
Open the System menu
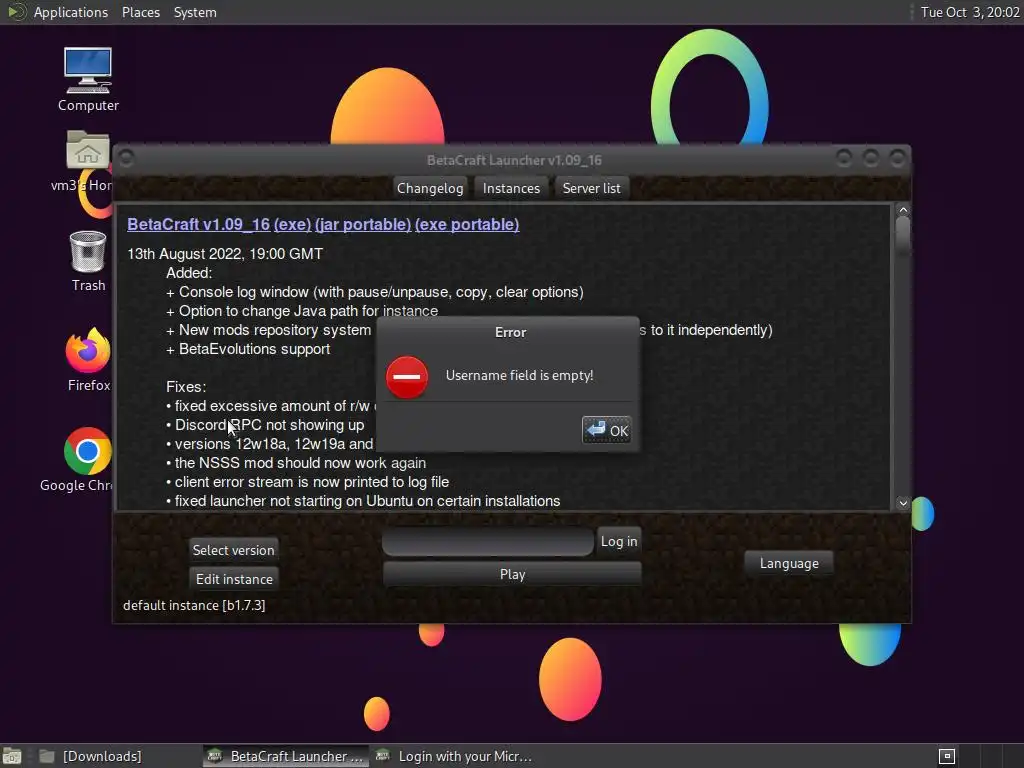point(195,12)
